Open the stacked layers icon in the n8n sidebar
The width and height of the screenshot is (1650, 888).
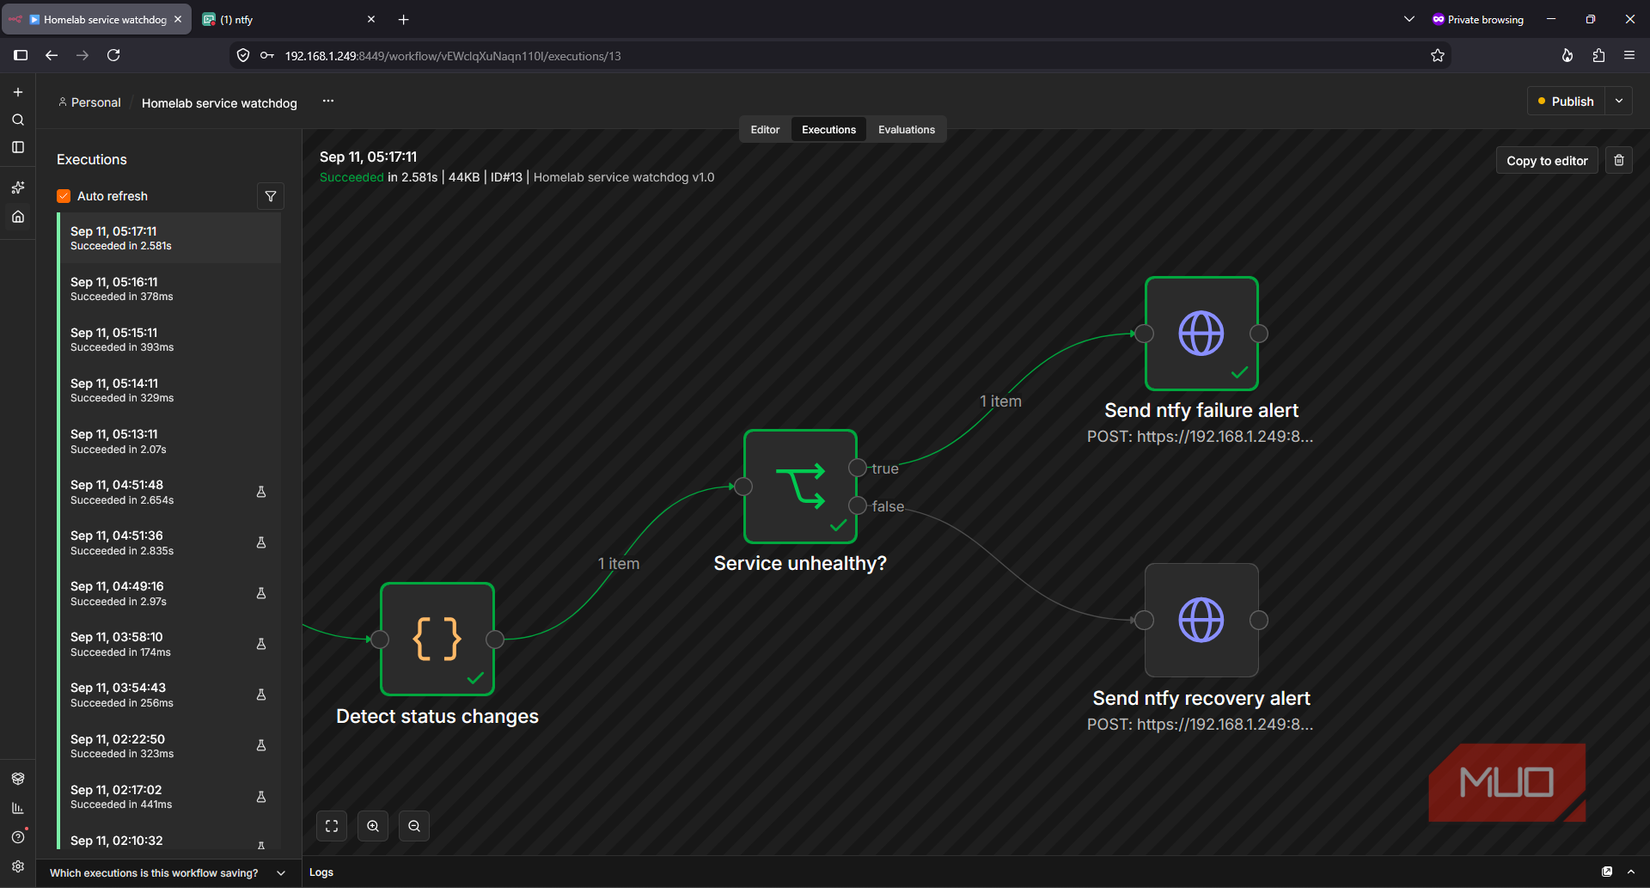18,778
